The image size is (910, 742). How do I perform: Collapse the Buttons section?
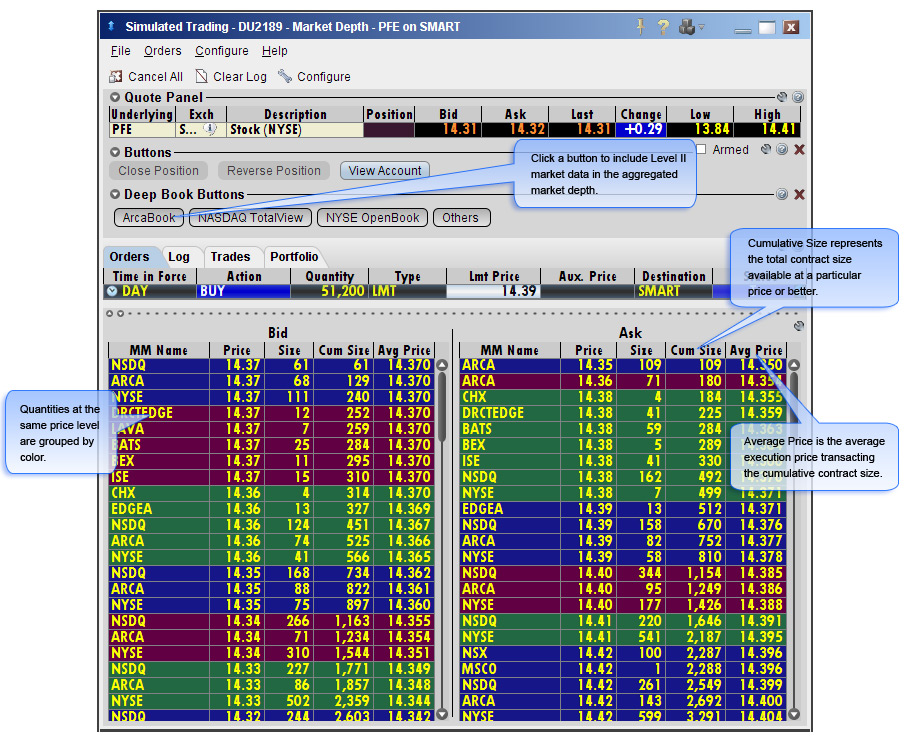click(115, 153)
